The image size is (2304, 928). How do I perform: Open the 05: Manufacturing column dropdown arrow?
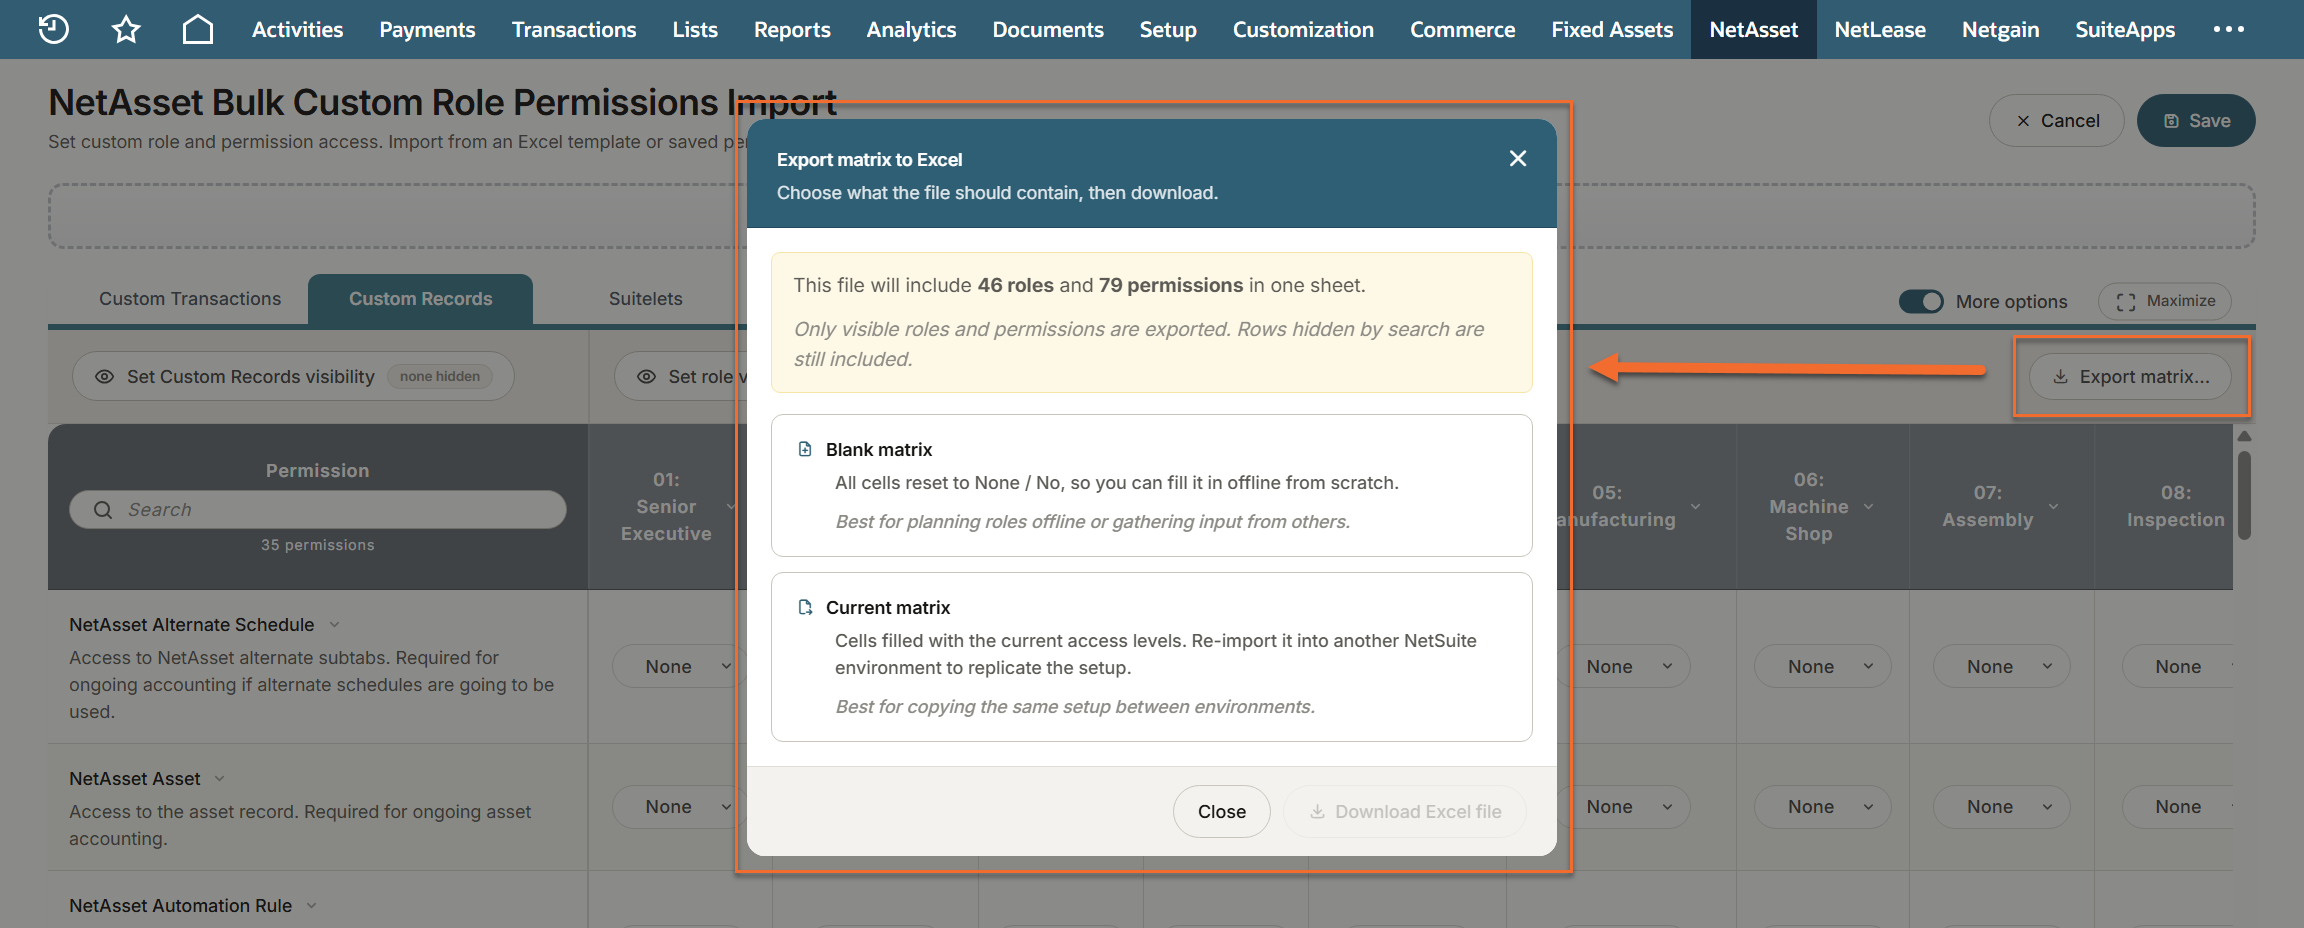pos(1695,507)
